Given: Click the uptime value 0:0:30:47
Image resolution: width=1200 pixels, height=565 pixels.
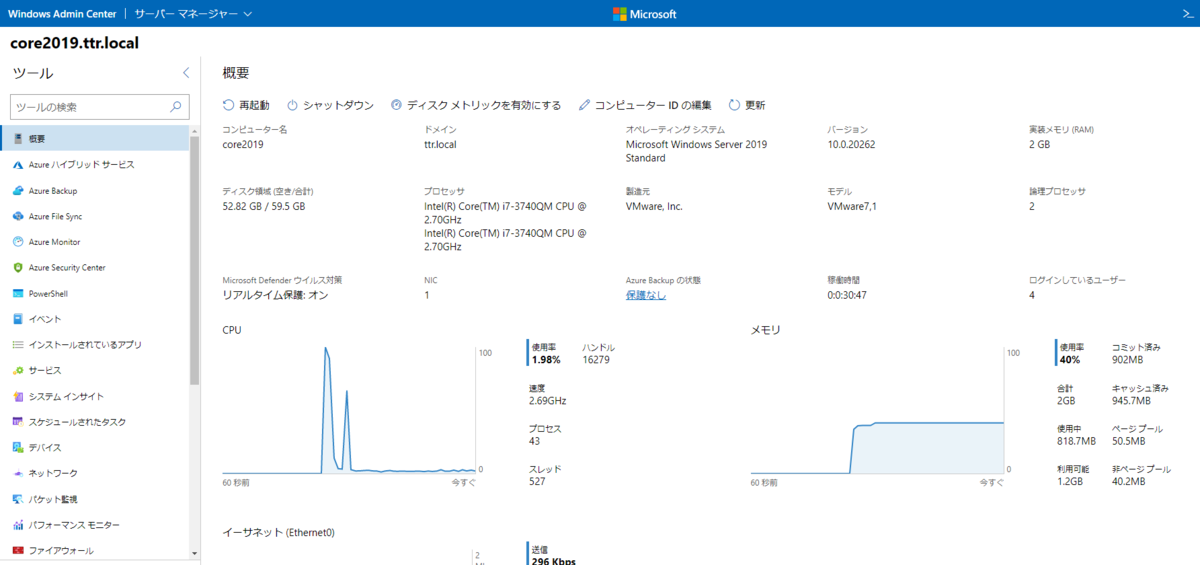Looking at the screenshot, I should (847, 295).
